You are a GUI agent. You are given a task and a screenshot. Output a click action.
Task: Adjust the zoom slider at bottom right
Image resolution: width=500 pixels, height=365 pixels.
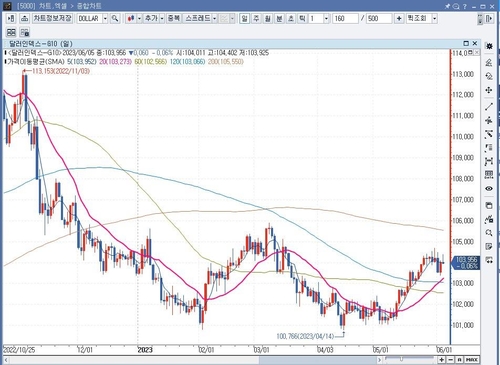[401, 359]
